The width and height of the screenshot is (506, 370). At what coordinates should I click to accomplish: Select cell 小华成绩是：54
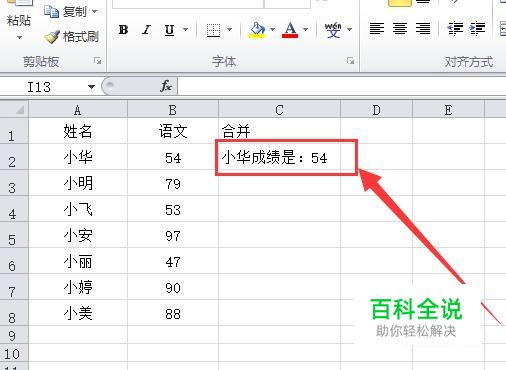click(279, 157)
